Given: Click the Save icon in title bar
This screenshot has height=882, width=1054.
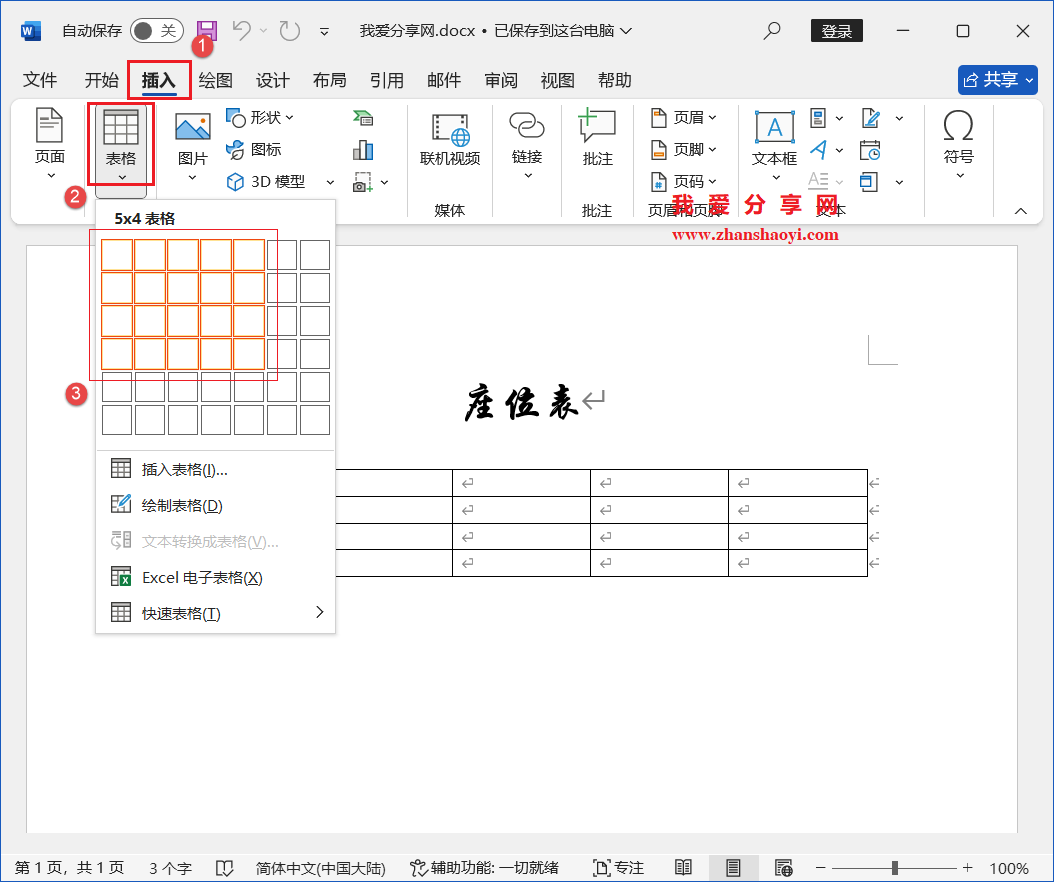Looking at the screenshot, I should tap(206, 31).
